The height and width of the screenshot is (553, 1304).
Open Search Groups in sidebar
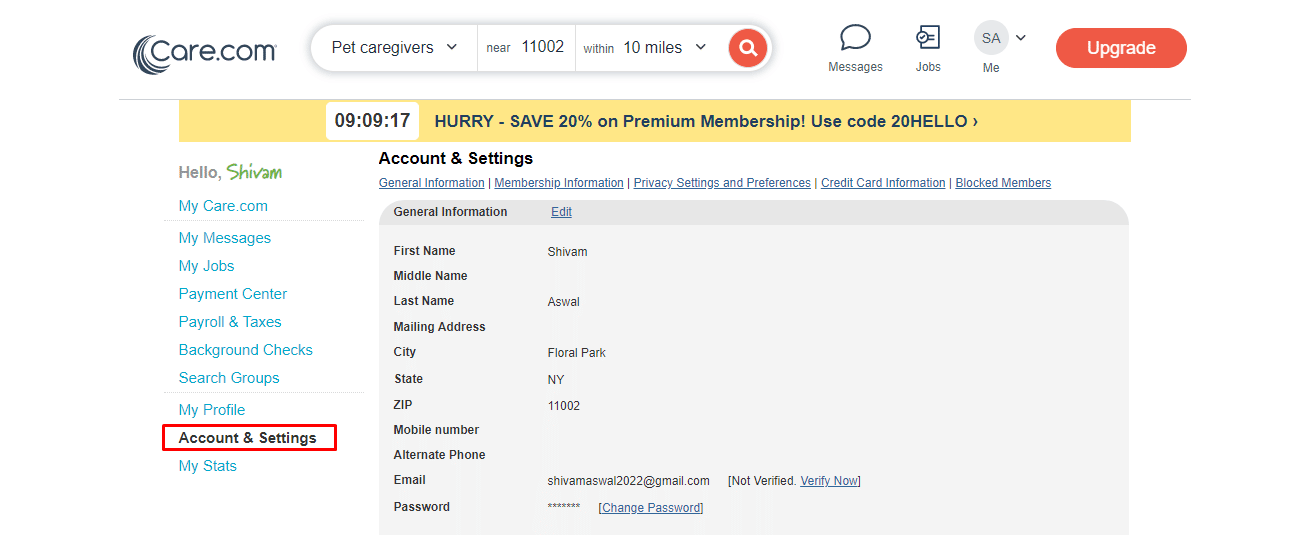tap(229, 378)
